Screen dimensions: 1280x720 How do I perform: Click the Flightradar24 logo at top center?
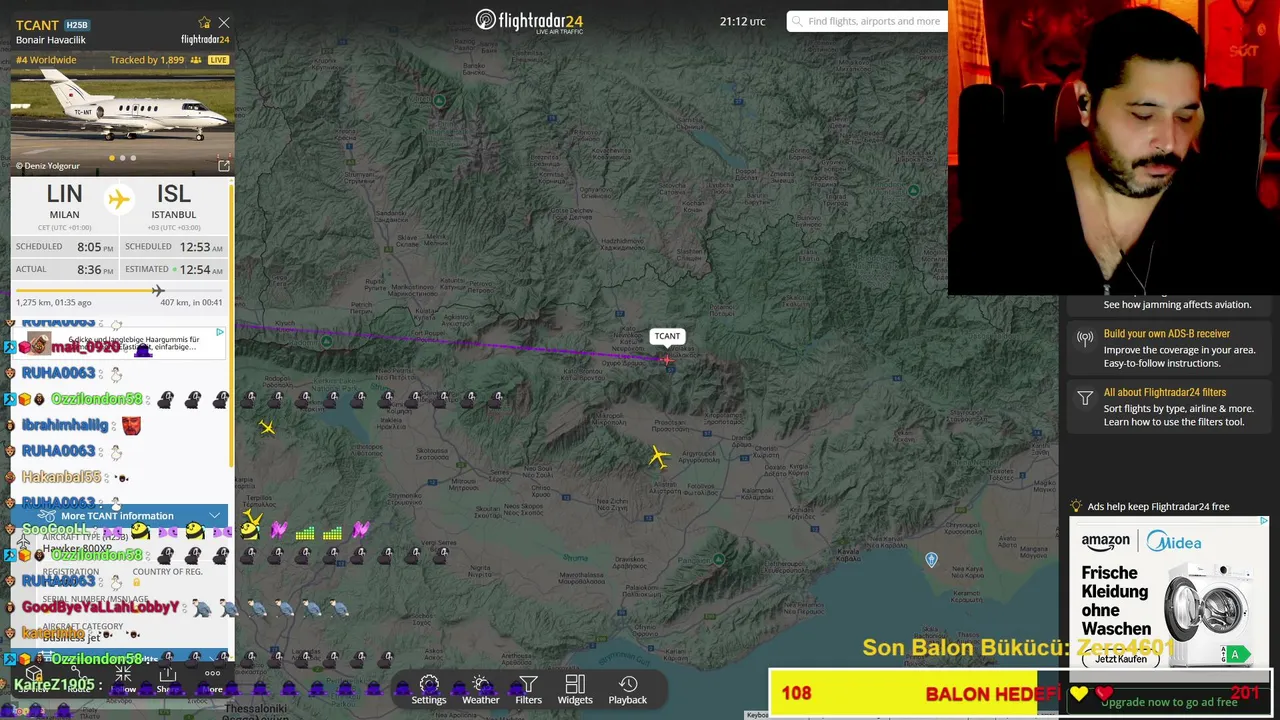529,21
